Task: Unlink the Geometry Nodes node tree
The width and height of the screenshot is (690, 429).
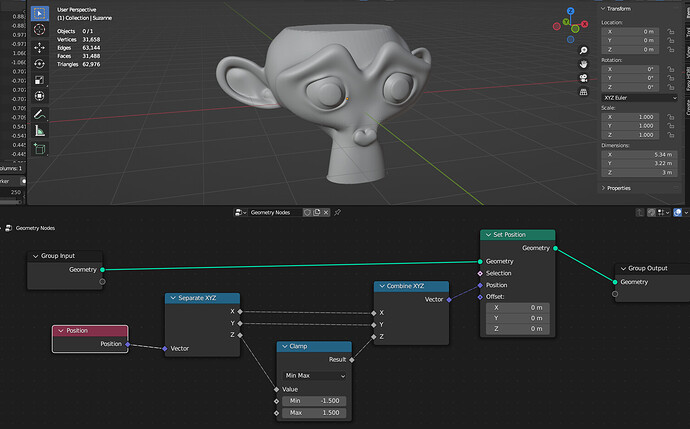Action: [326, 213]
